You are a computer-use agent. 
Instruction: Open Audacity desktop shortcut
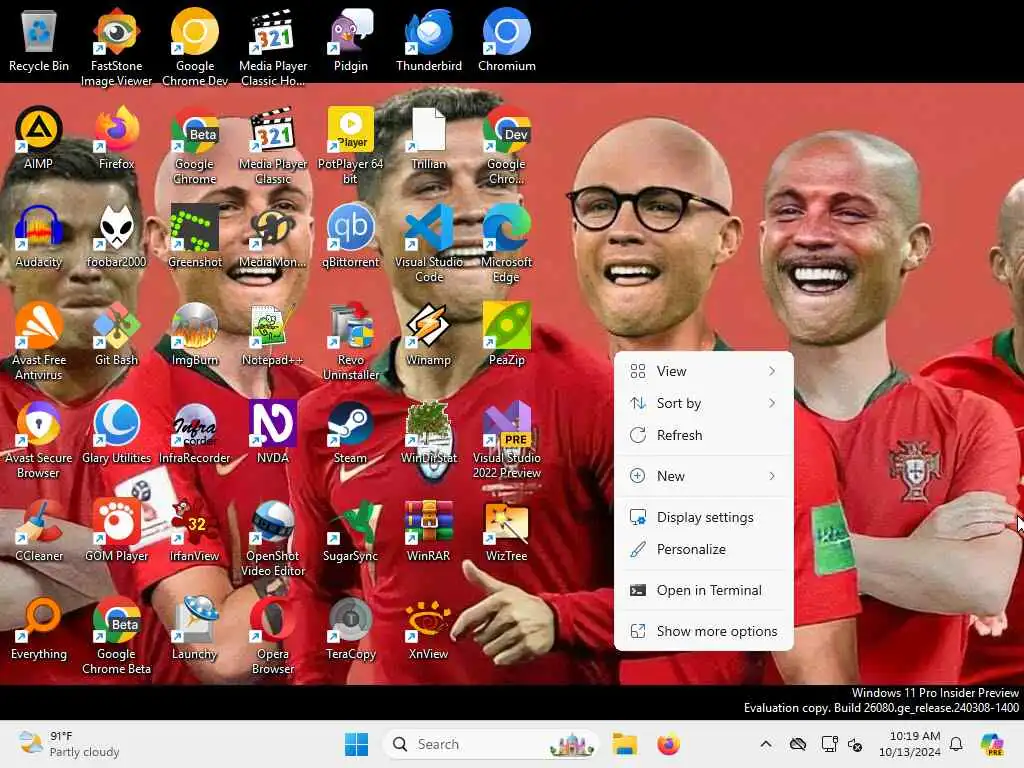pos(39,236)
